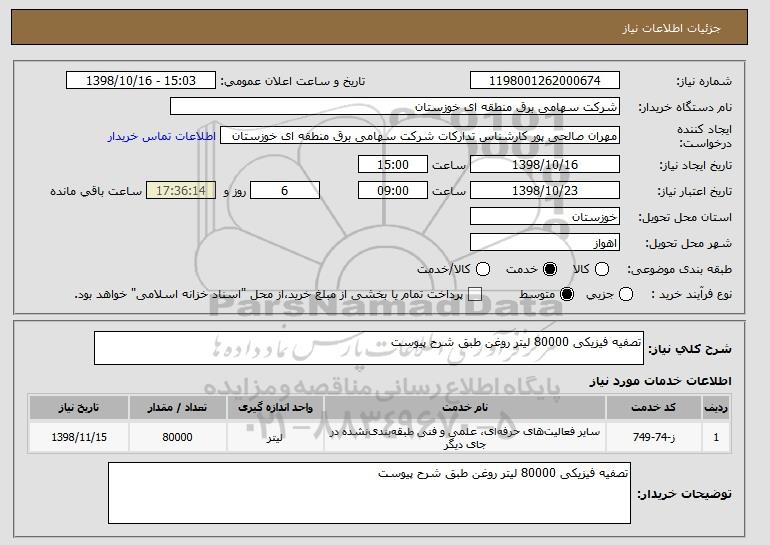The image size is (770, 545).
Task: Select جزیی purchase process option
Action: (626, 295)
